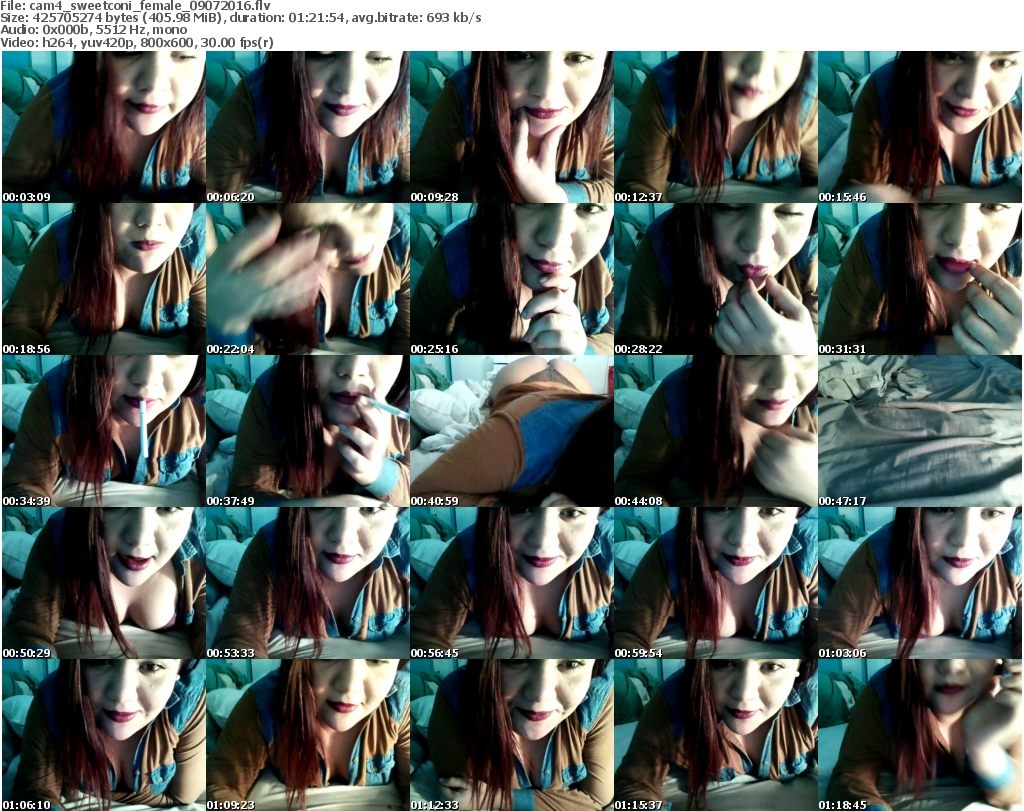Viewport: 1024px width, 811px height.
Task: Select the 'Size: 425705274 bytes' header line
Action: pos(241,18)
